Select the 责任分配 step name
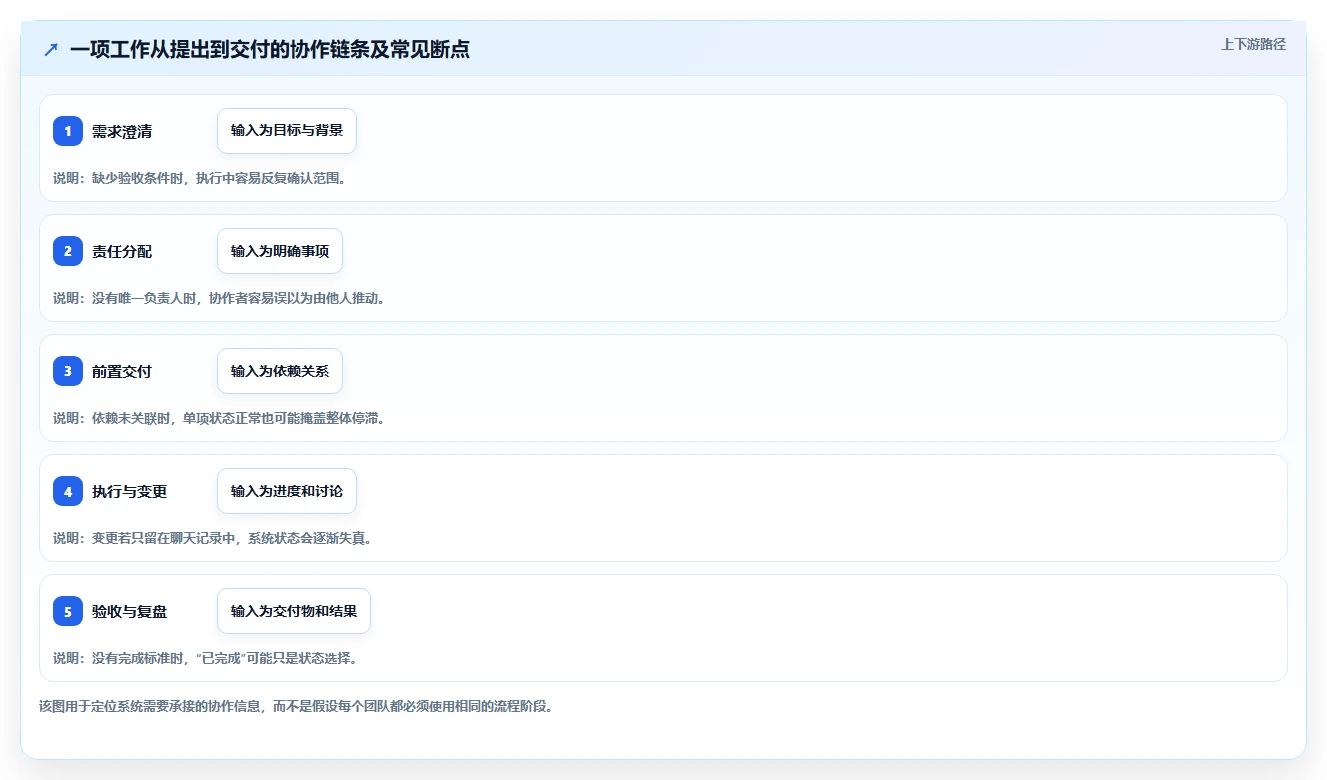The width and height of the screenshot is (1327, 780). pos(122,251)
